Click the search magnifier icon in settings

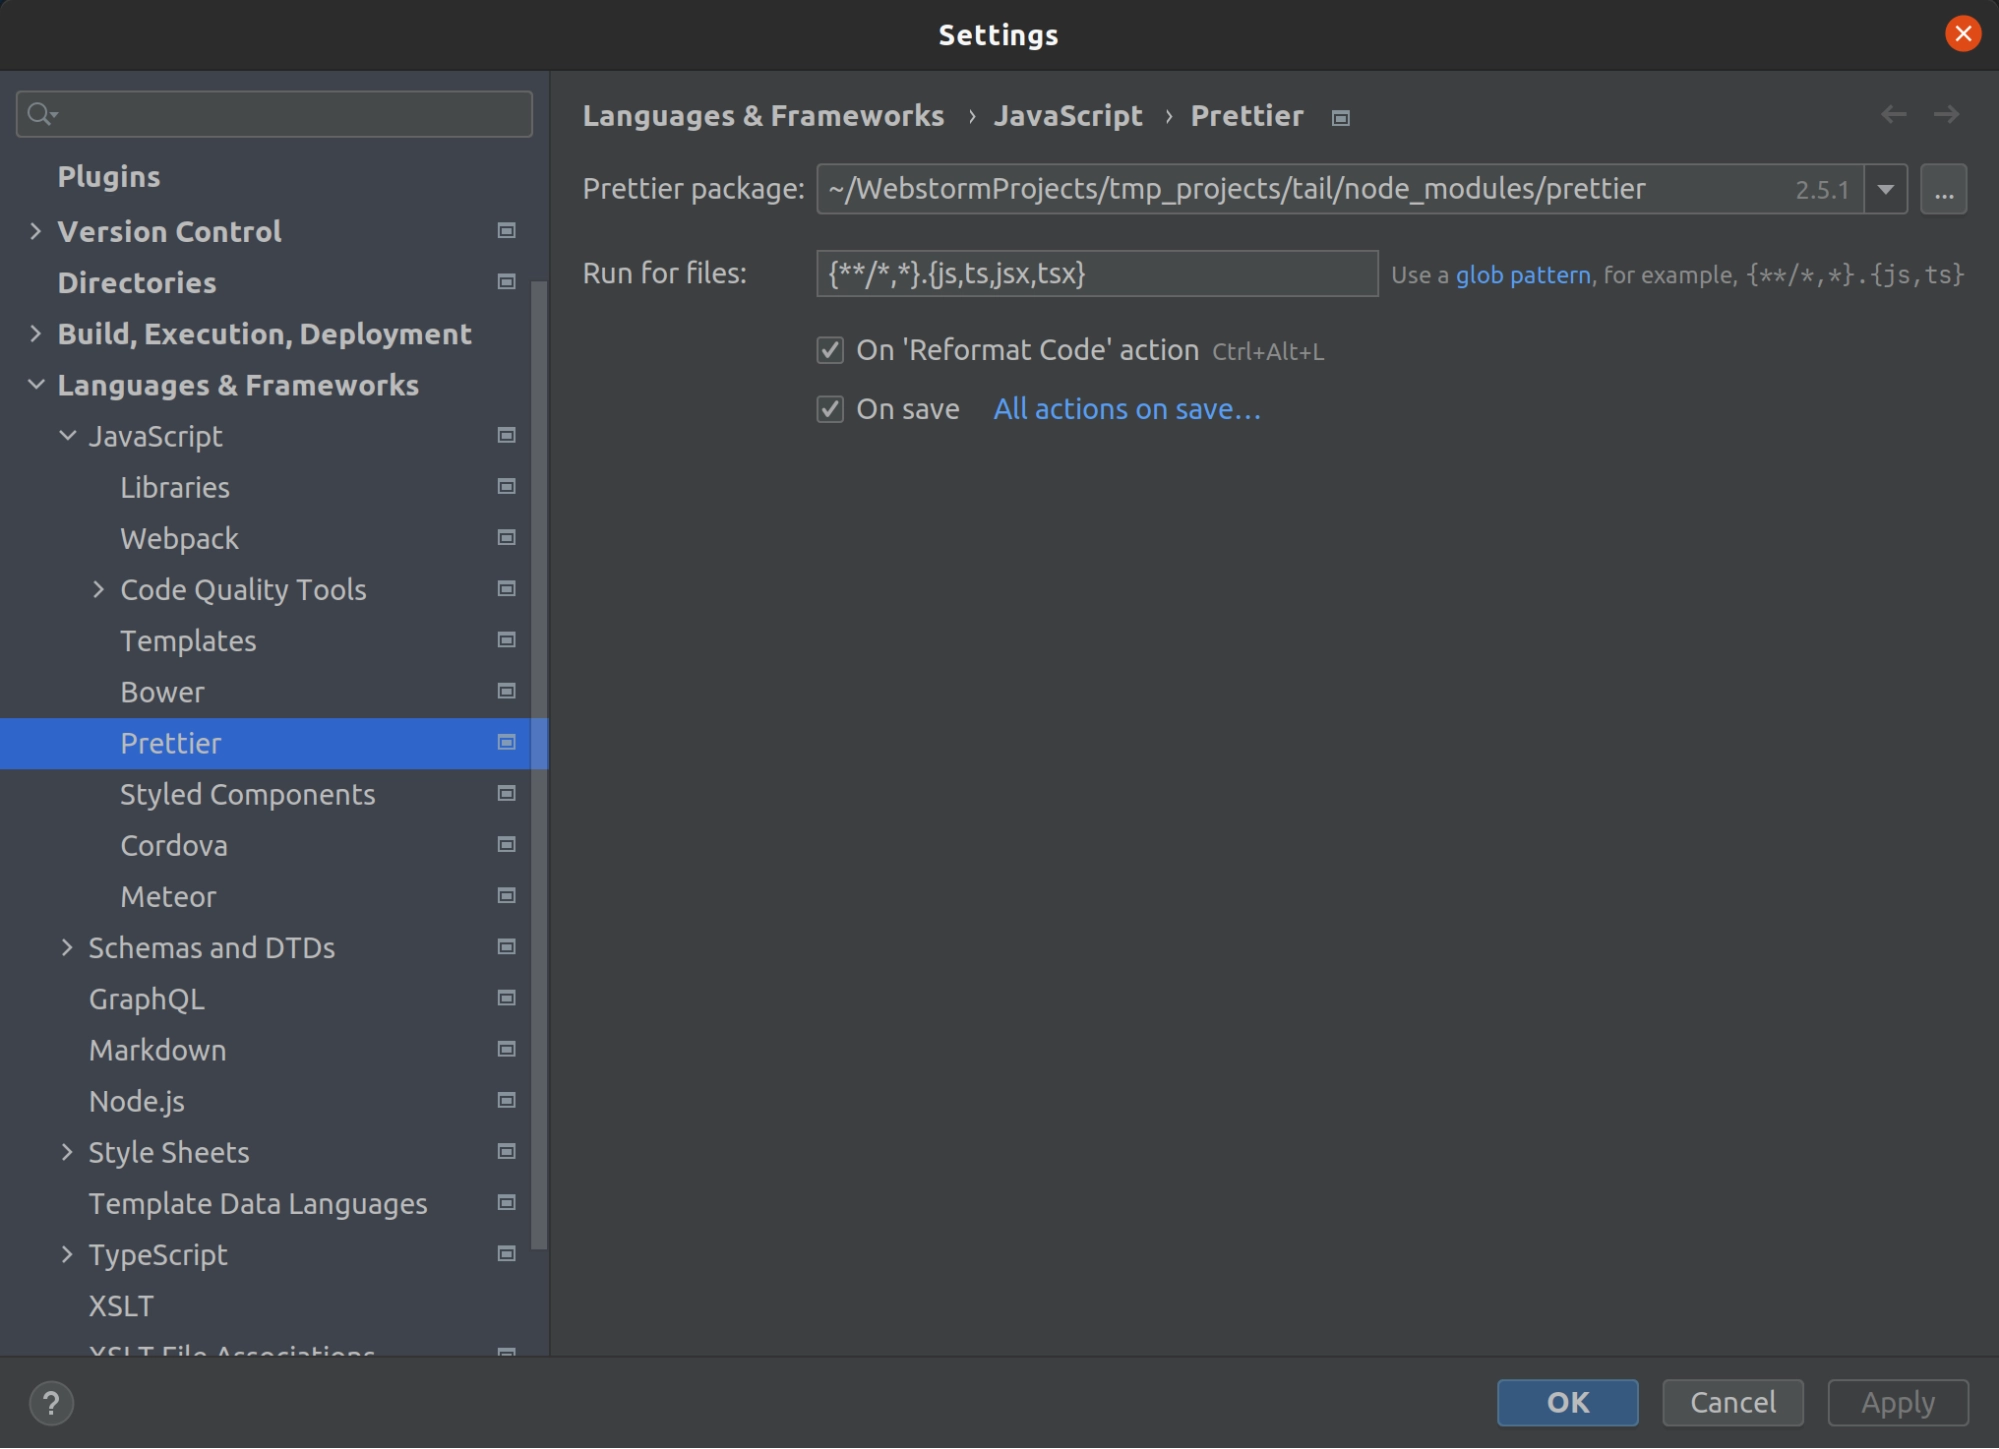42,114
